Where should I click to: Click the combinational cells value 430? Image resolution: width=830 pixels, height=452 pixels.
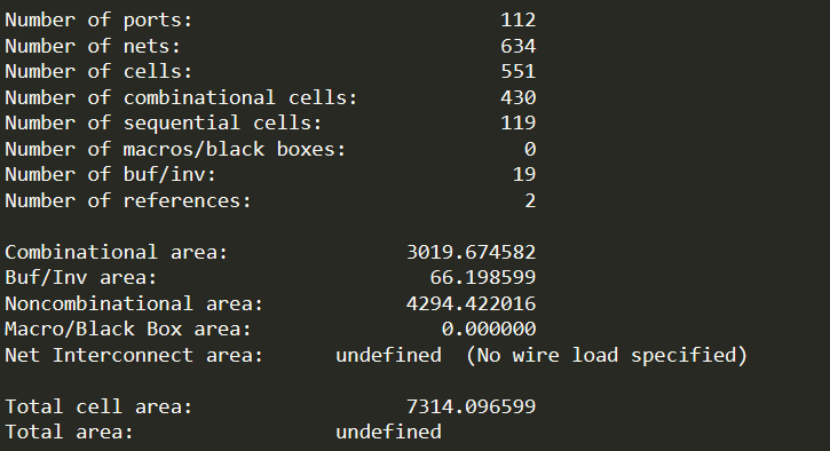tap(518, 97)
